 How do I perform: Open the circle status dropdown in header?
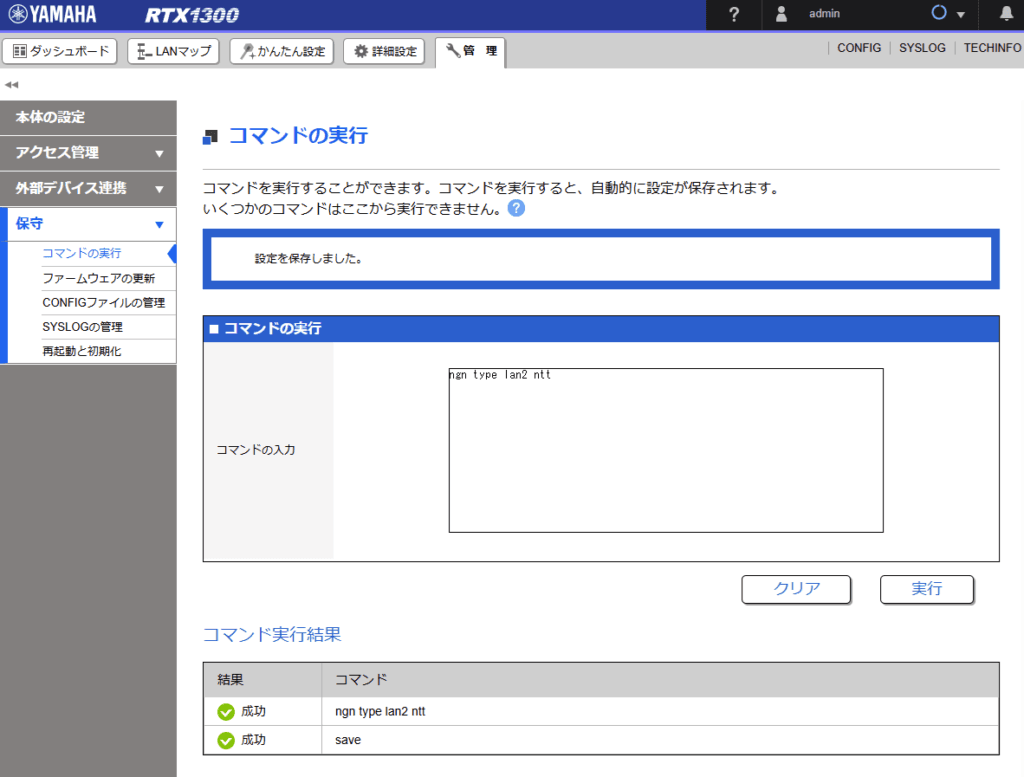point(948,14)
